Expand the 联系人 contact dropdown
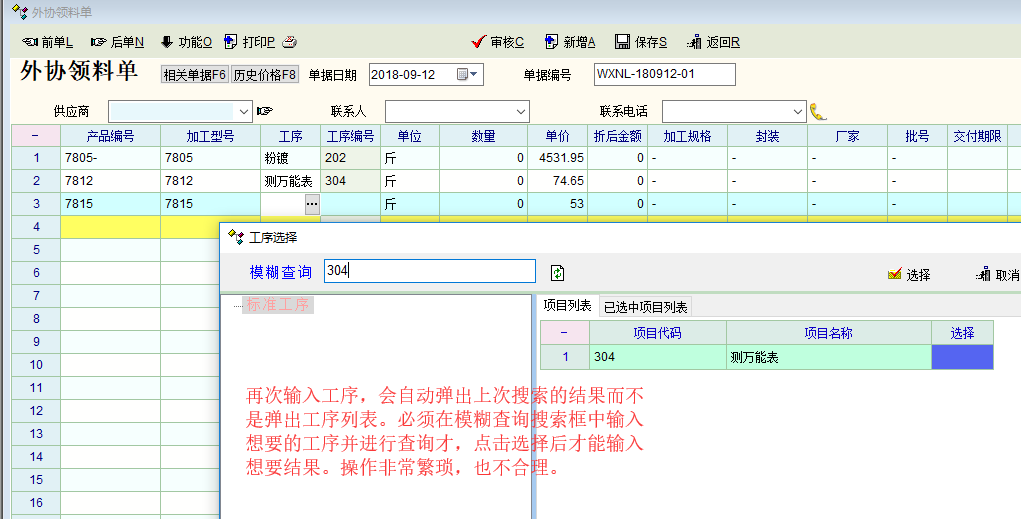 (x=521, y=111)
